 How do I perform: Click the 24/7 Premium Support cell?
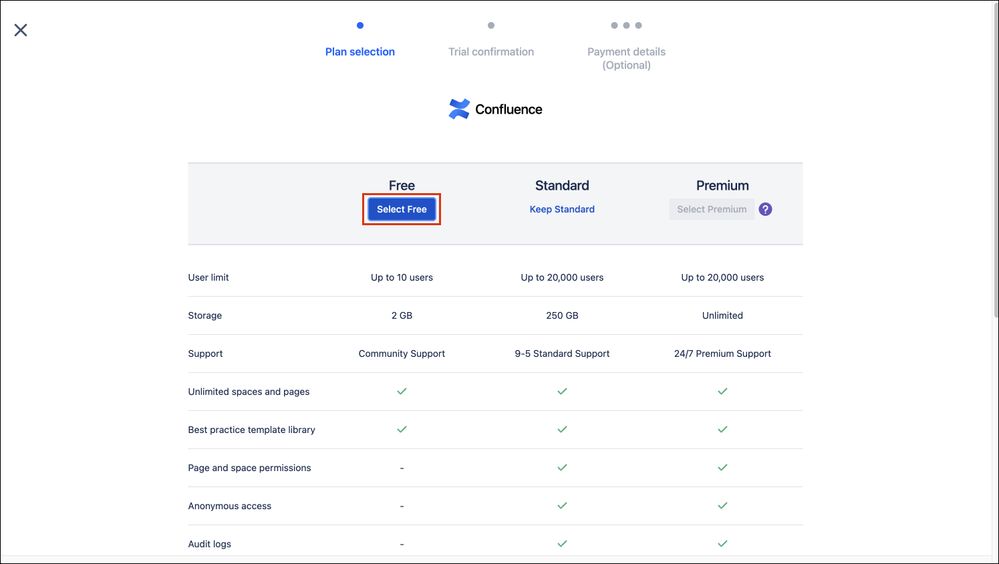[x=722, y=354]
